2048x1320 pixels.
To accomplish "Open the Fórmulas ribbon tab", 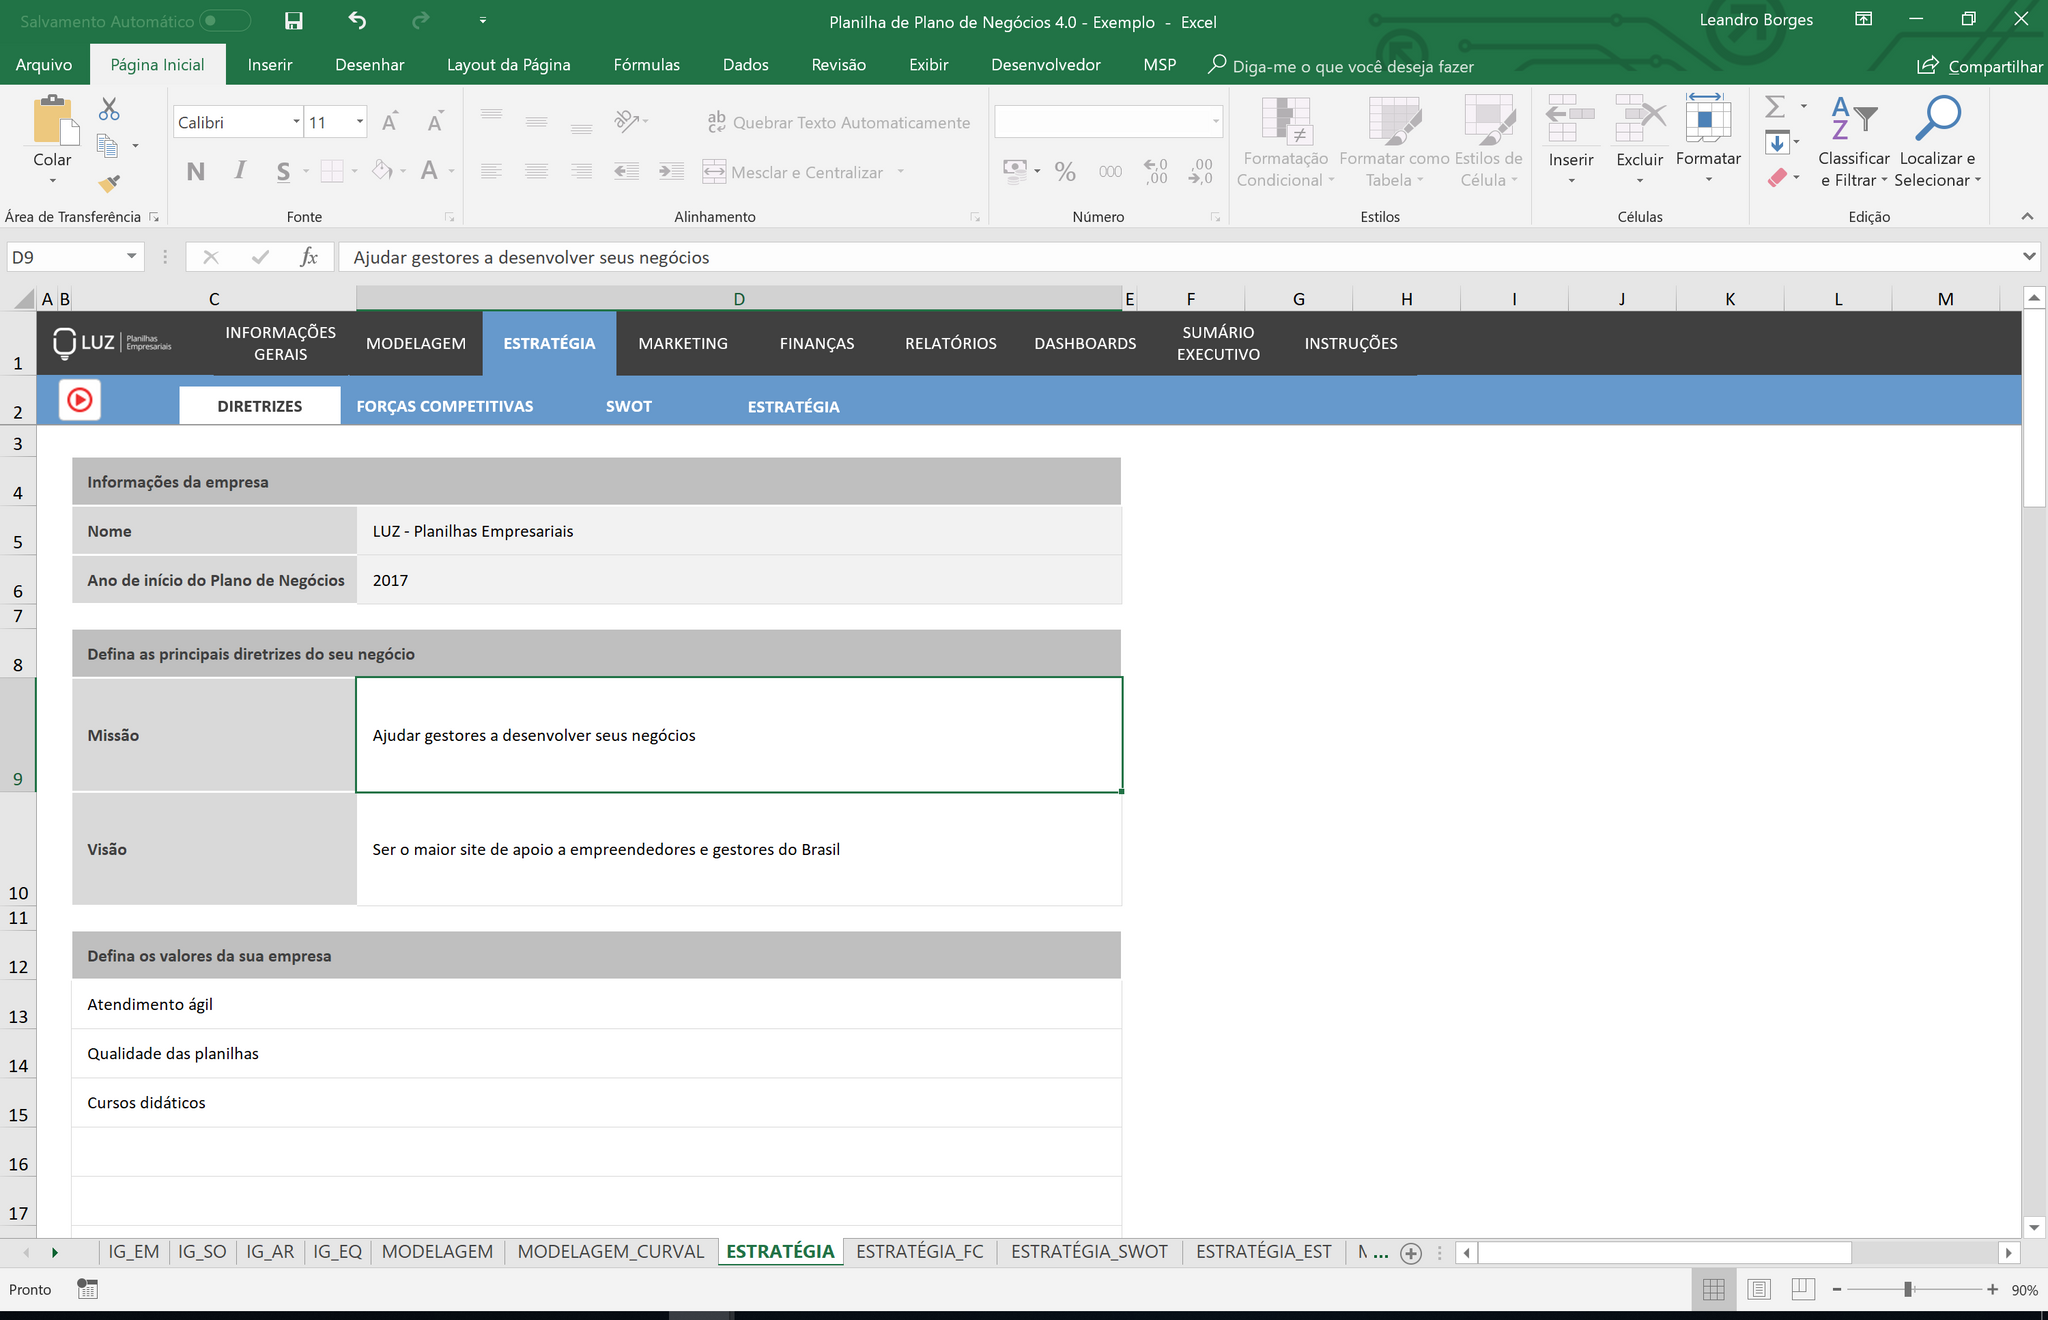I will click(646, 65).
